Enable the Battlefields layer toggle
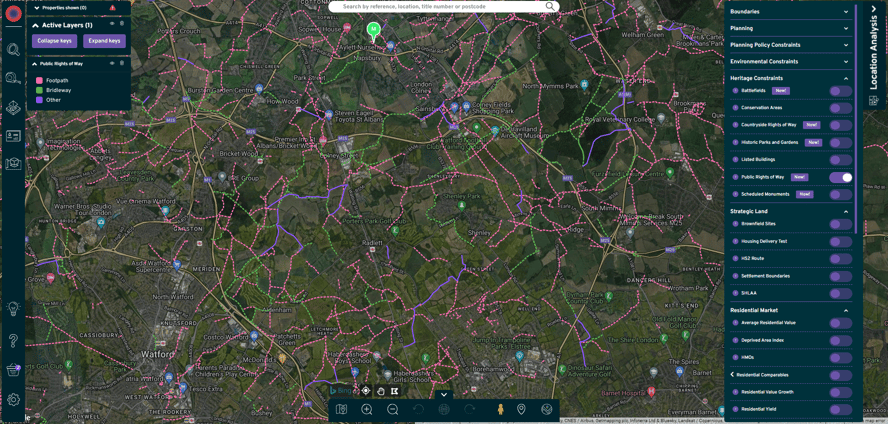The width and height of the screenshot is (888, 424). (x=840, y=91)
